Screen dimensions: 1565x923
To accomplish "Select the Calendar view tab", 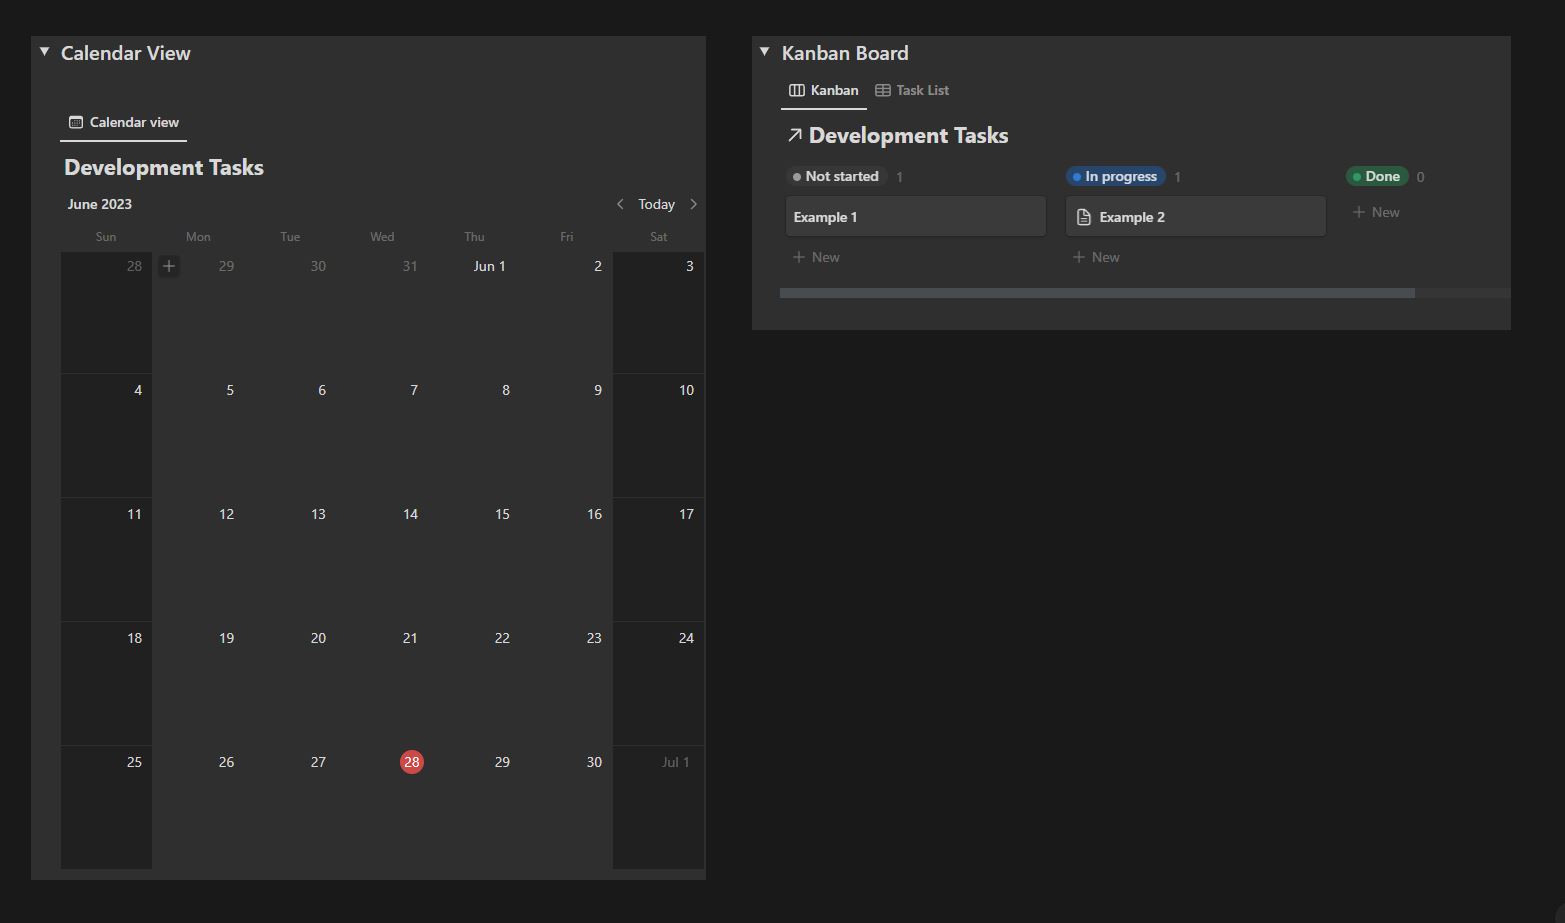I will pos(122,122).
